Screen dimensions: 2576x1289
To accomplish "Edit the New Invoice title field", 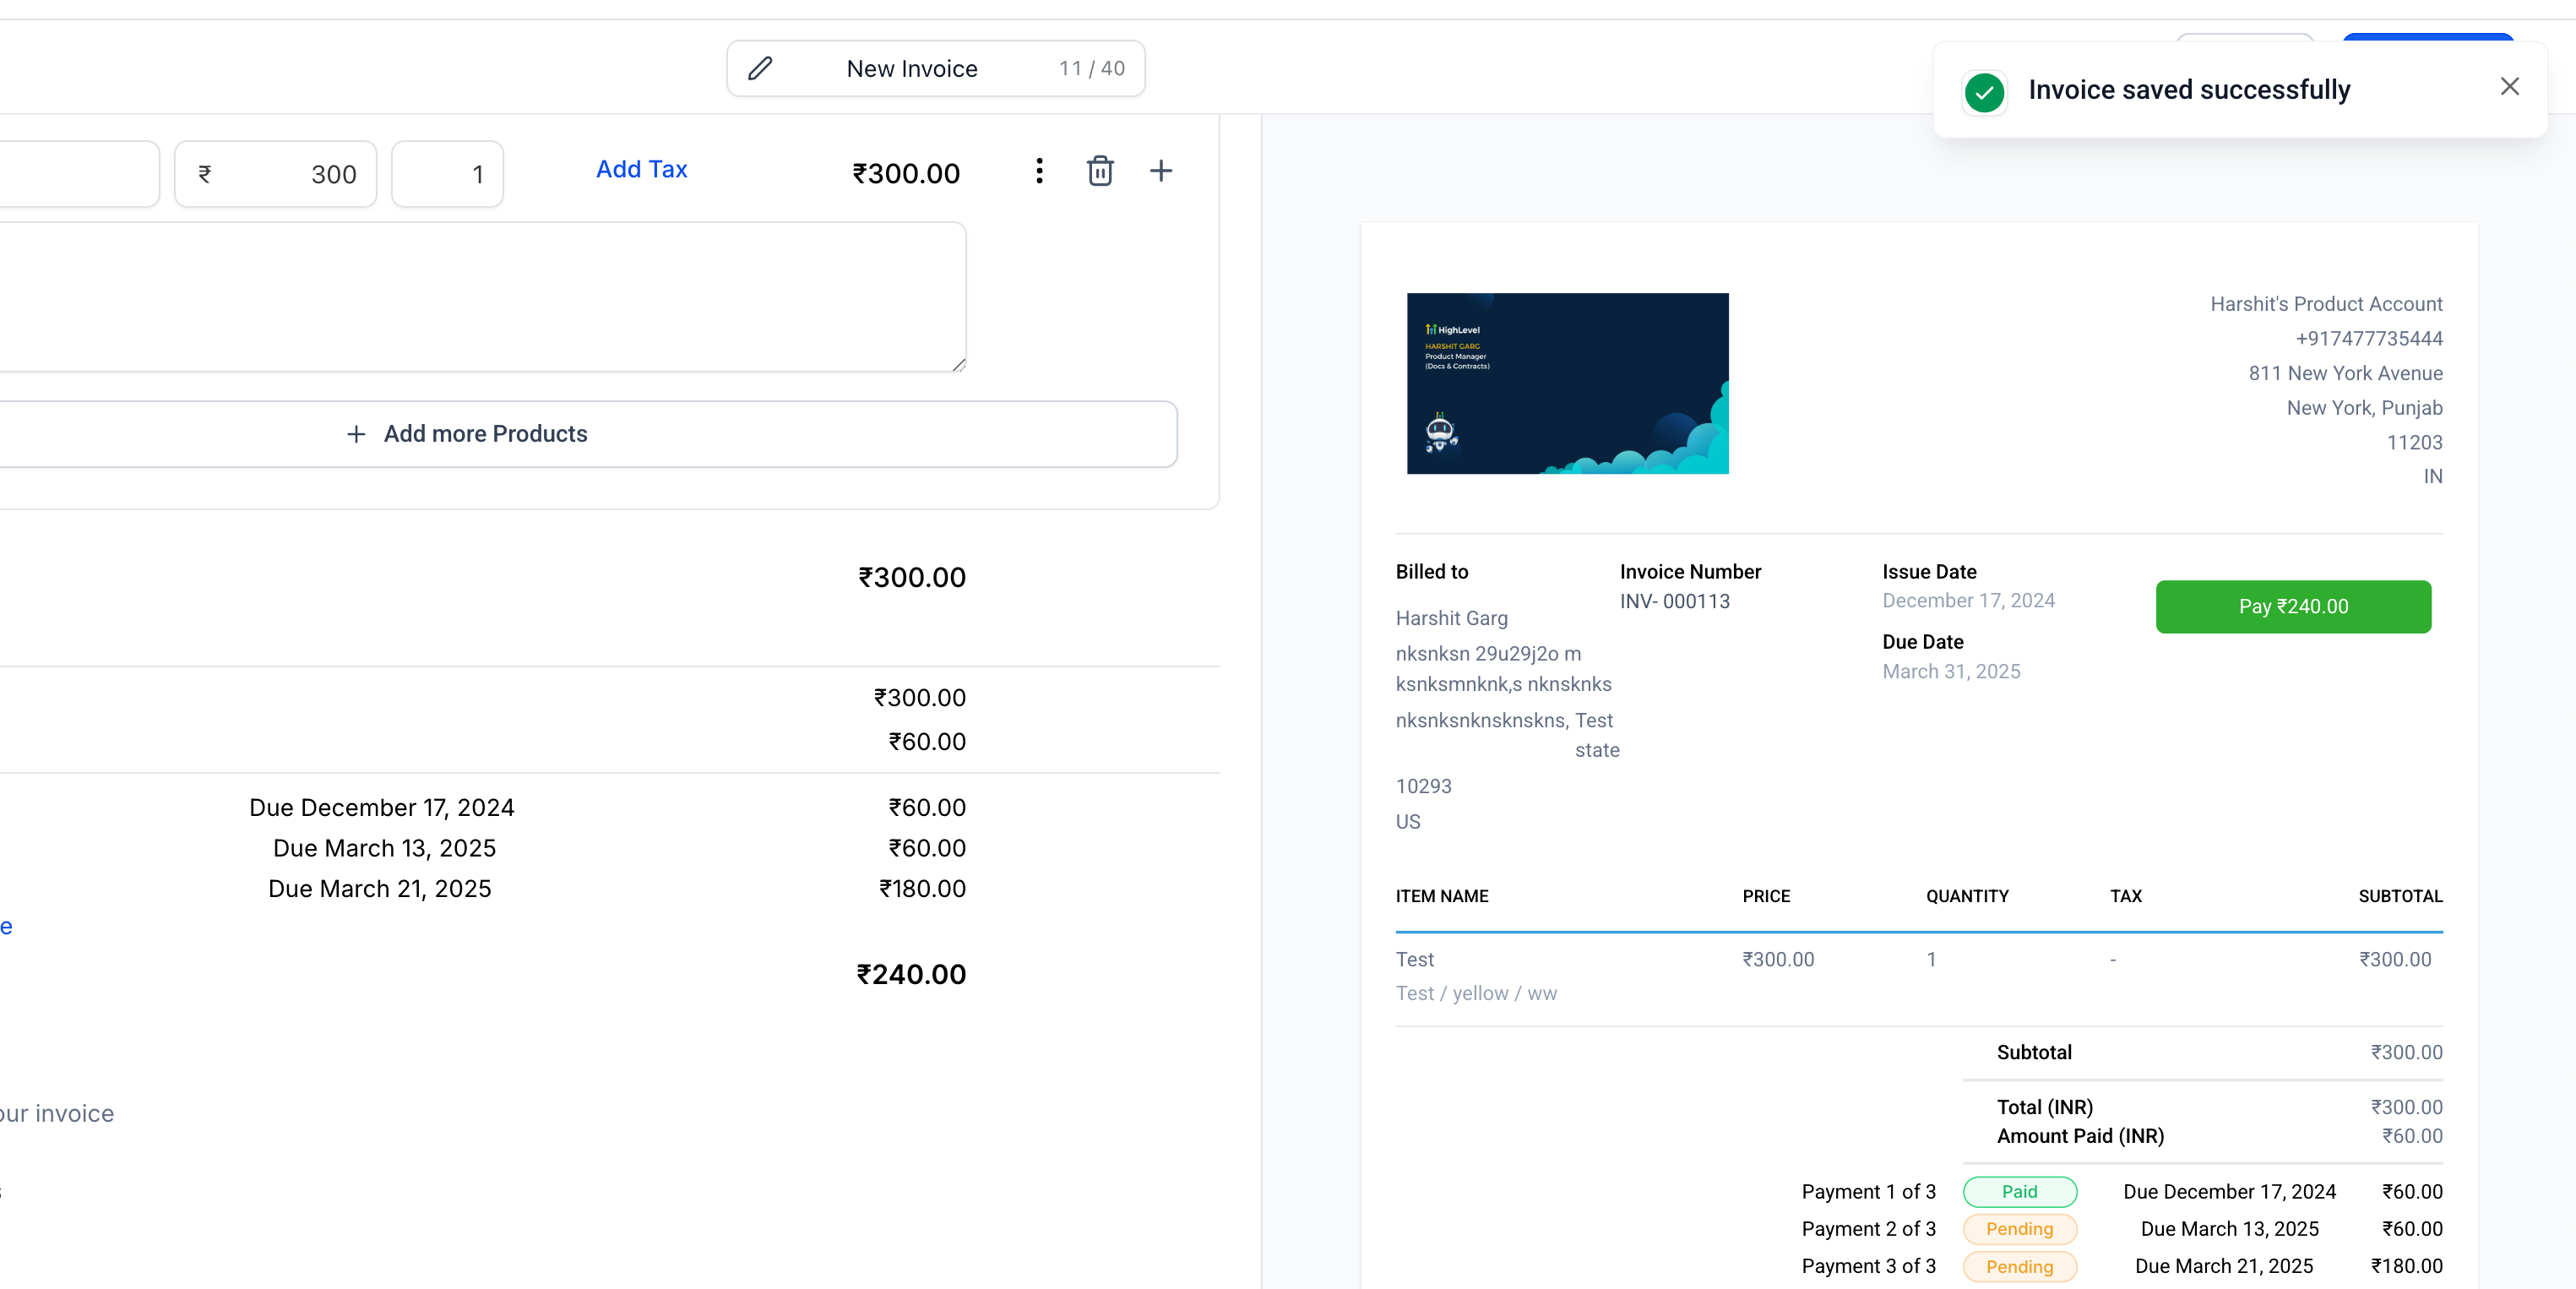I will (x=911, y=69).
